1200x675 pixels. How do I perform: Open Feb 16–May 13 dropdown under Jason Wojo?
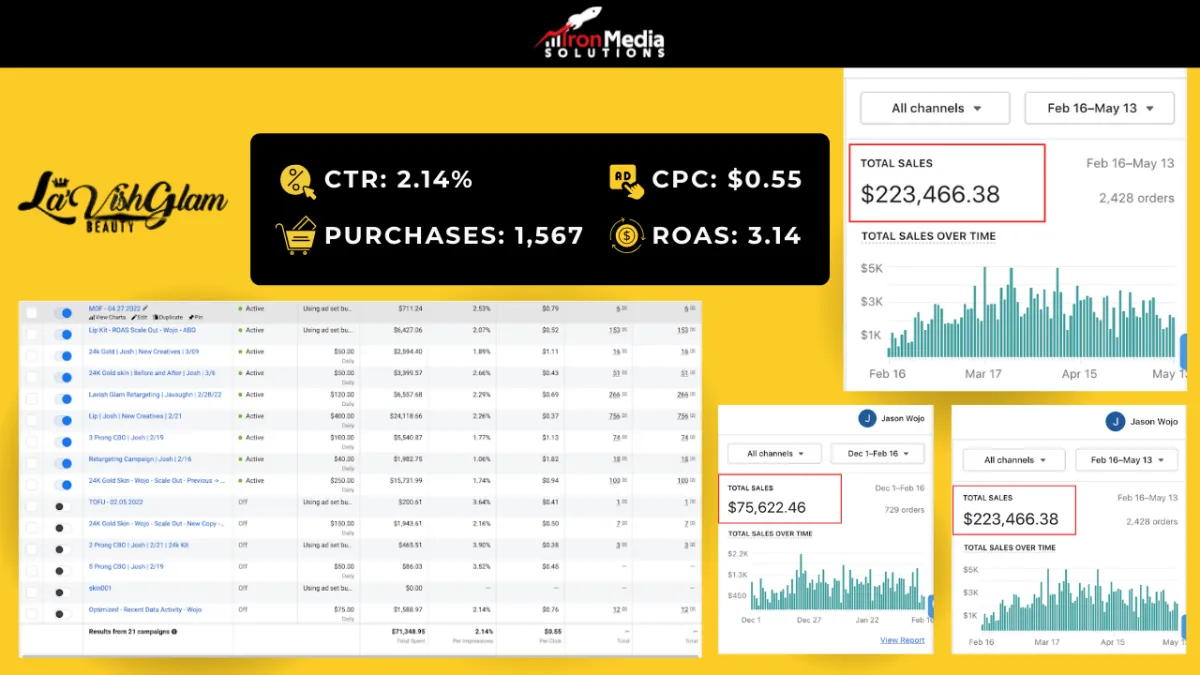point(1127,460)
